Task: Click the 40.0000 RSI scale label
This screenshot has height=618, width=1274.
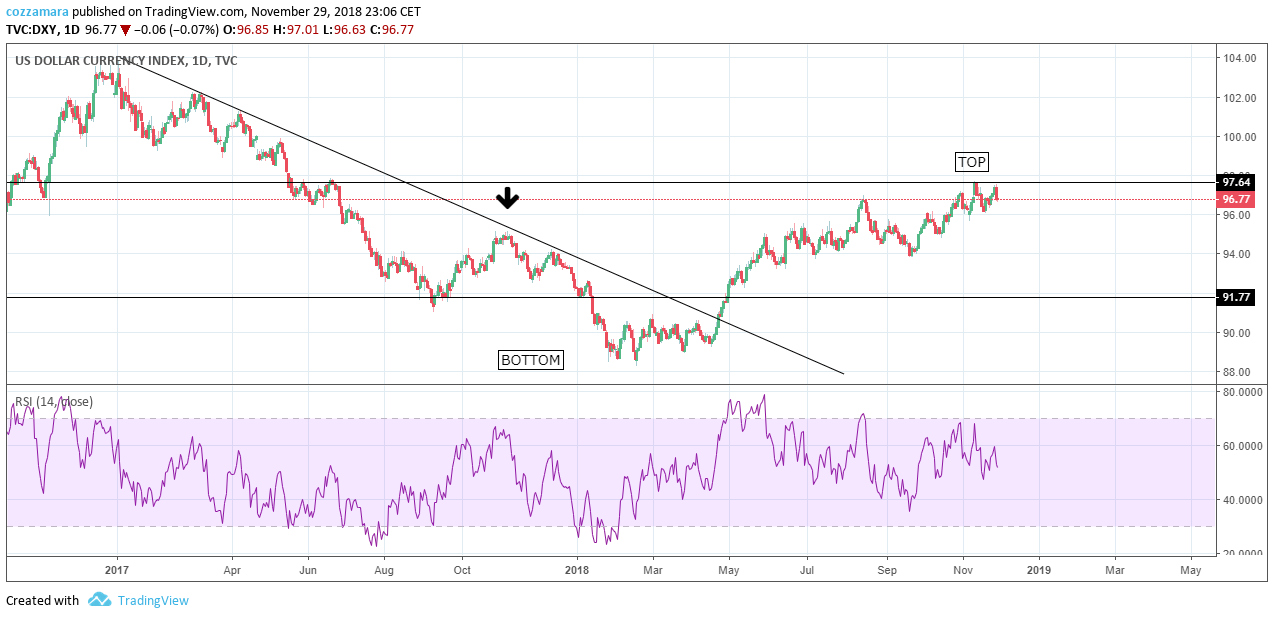Action: 1244,500
